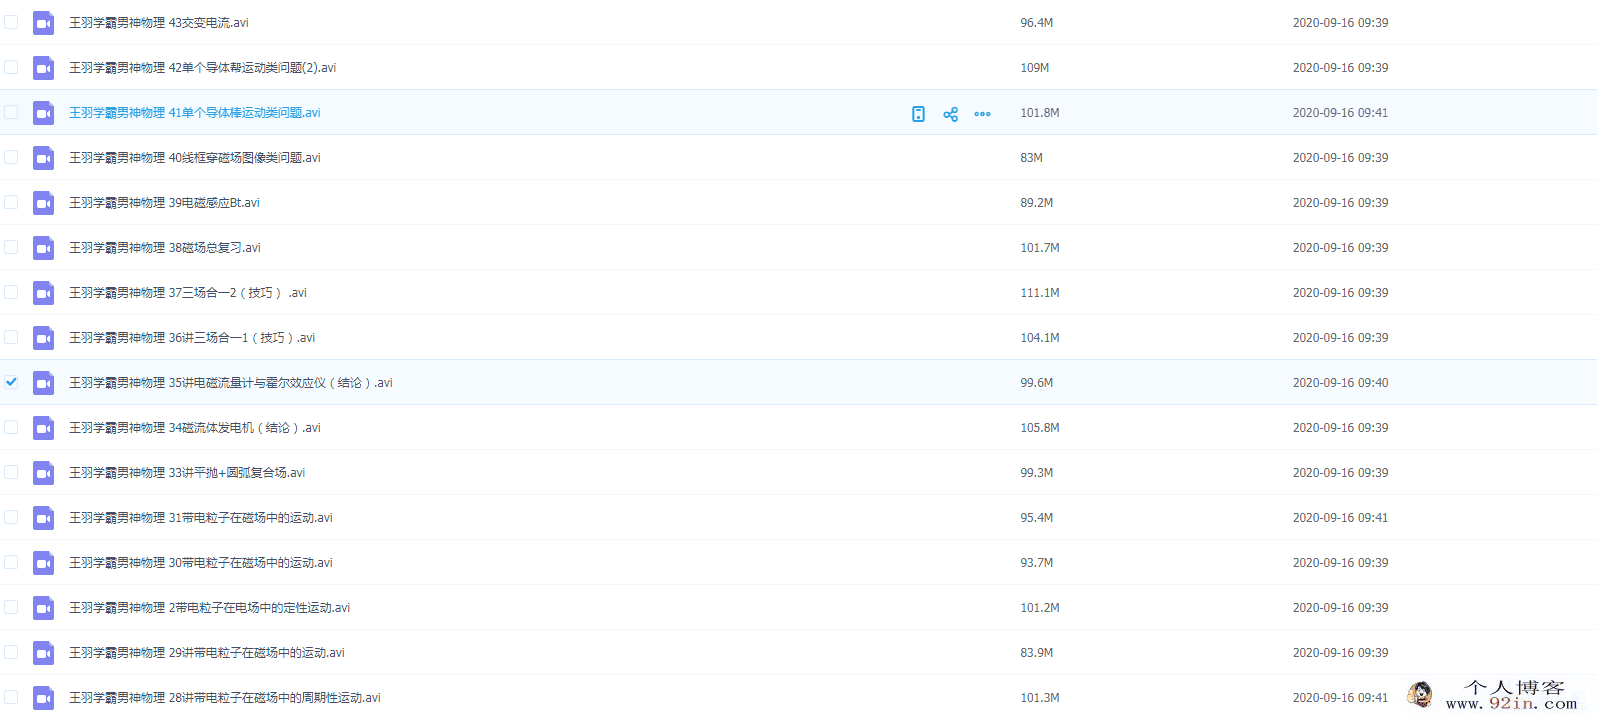This screenshot has height=717, width=1597.
Task: Check the box for 39电磁感应Bt.avi
Action: point(11,202)
